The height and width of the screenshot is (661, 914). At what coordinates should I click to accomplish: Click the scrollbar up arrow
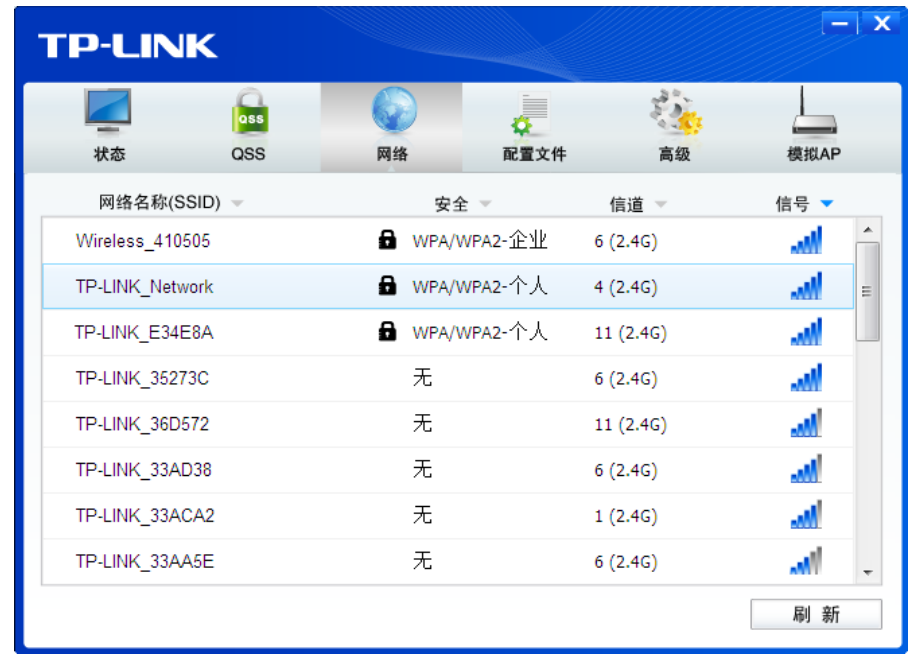[x=868, y=230]
